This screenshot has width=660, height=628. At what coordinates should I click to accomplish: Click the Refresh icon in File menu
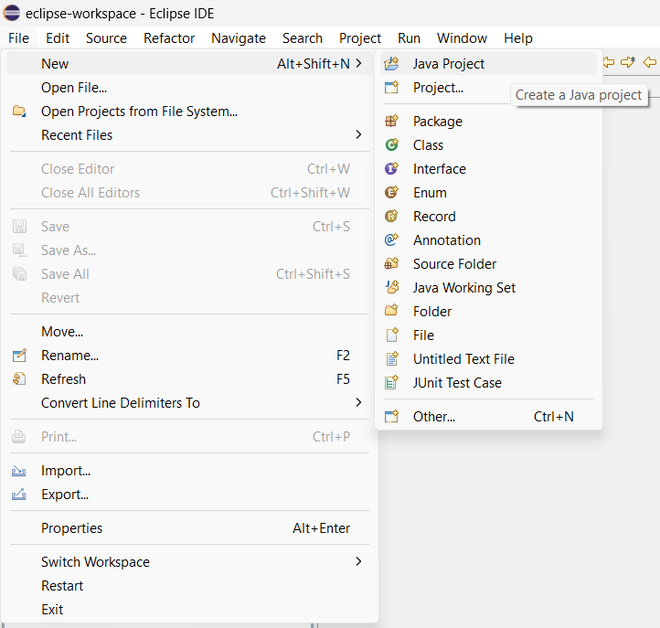click(19, 379)
